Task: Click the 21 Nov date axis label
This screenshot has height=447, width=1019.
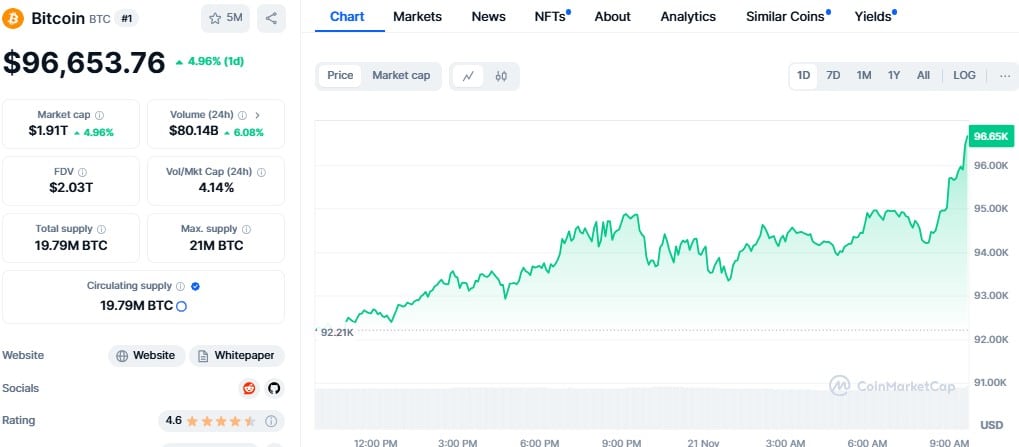Action: click(703, 442)
